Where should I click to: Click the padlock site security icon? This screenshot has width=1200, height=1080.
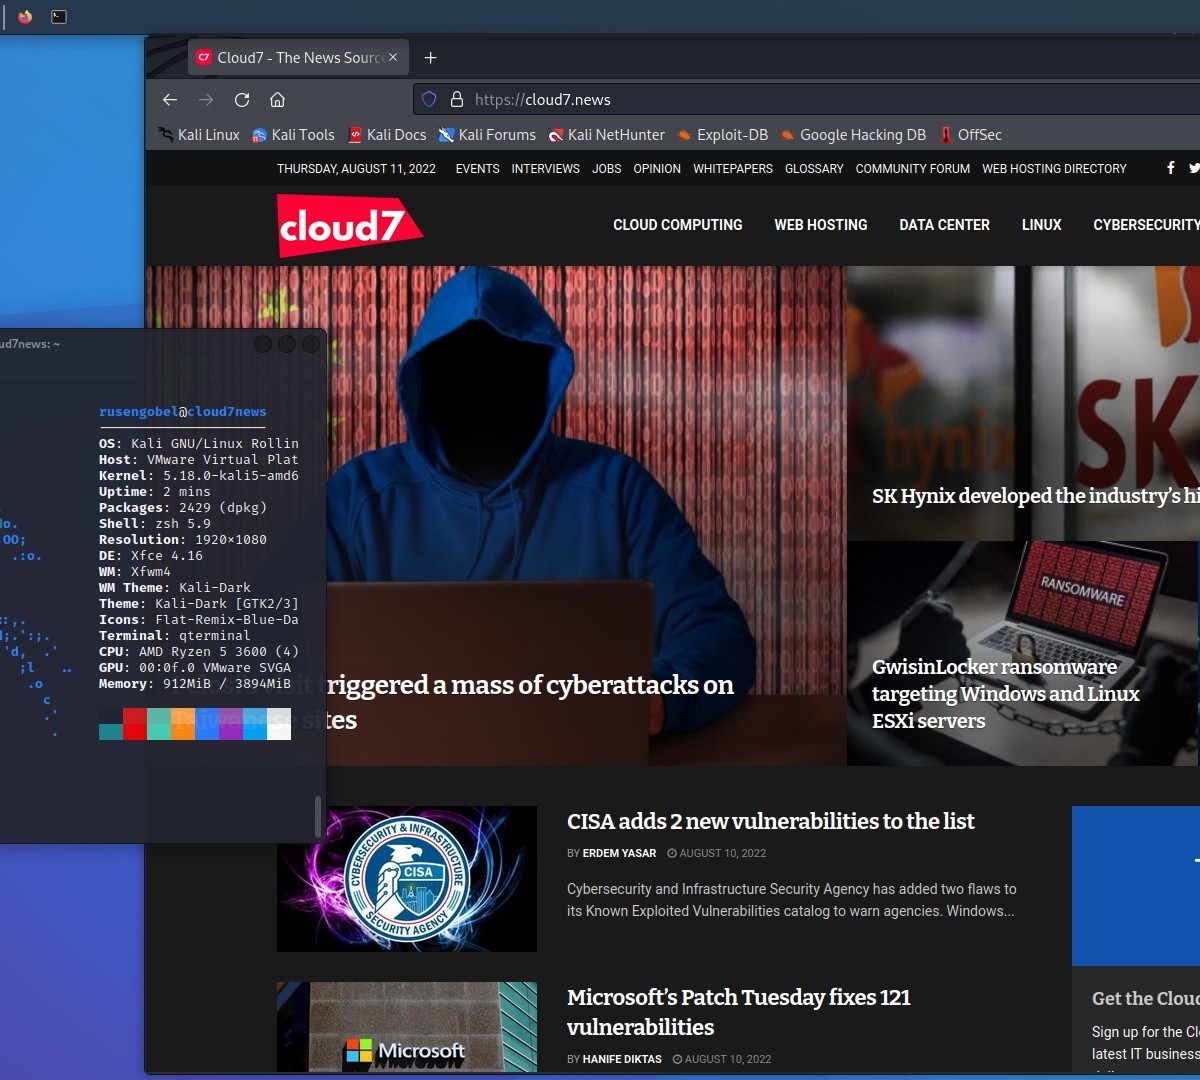[457, 100]
